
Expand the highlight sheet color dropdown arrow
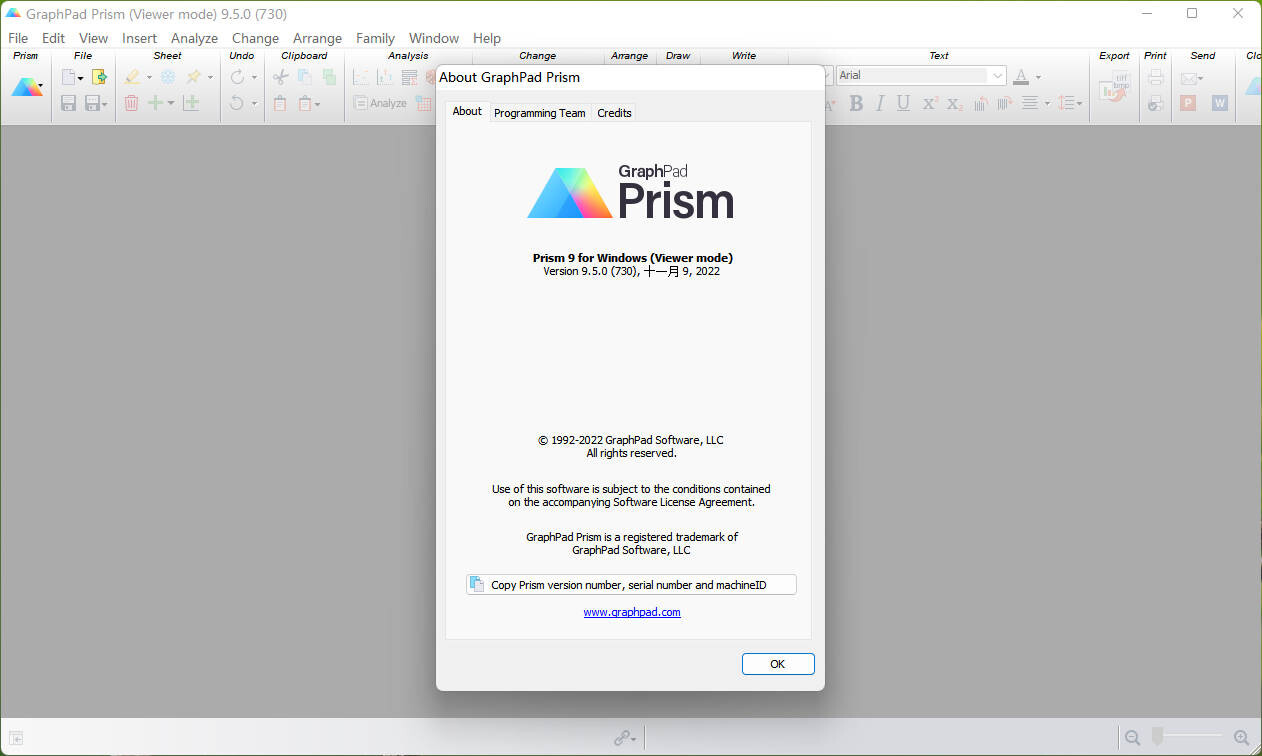(x=149, y=78)
